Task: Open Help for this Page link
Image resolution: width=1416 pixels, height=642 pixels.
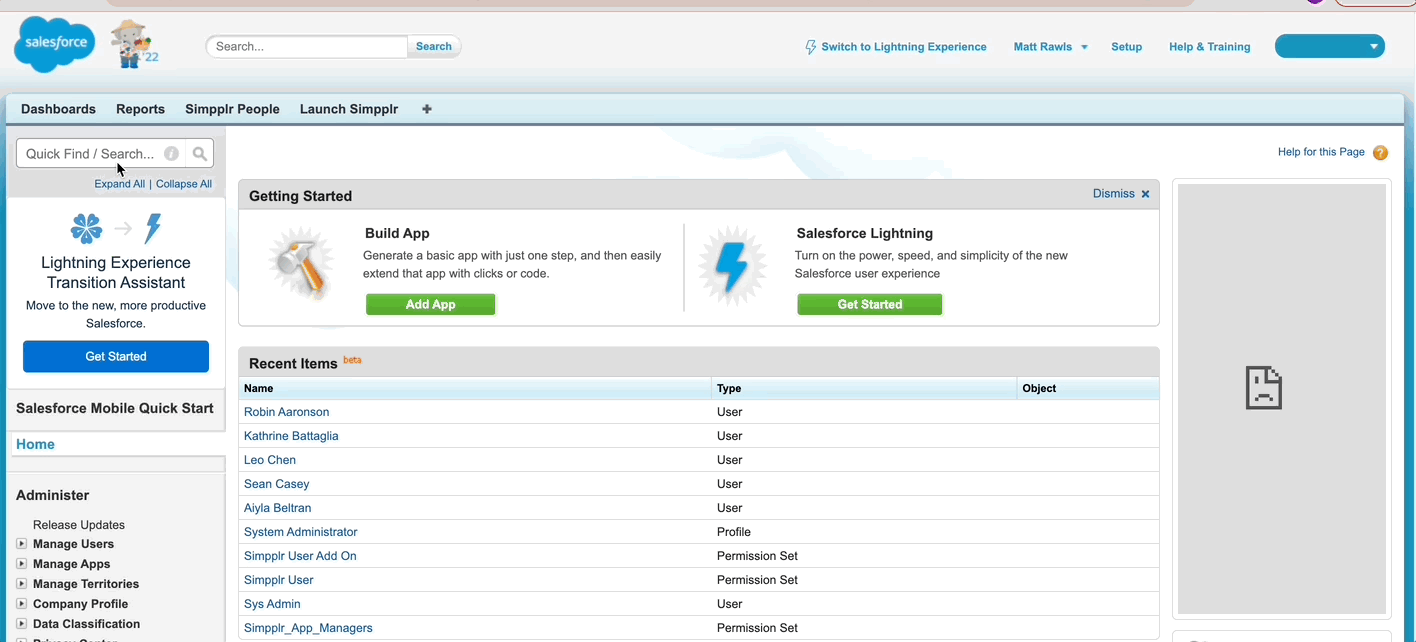Action: pos(1321,152)
